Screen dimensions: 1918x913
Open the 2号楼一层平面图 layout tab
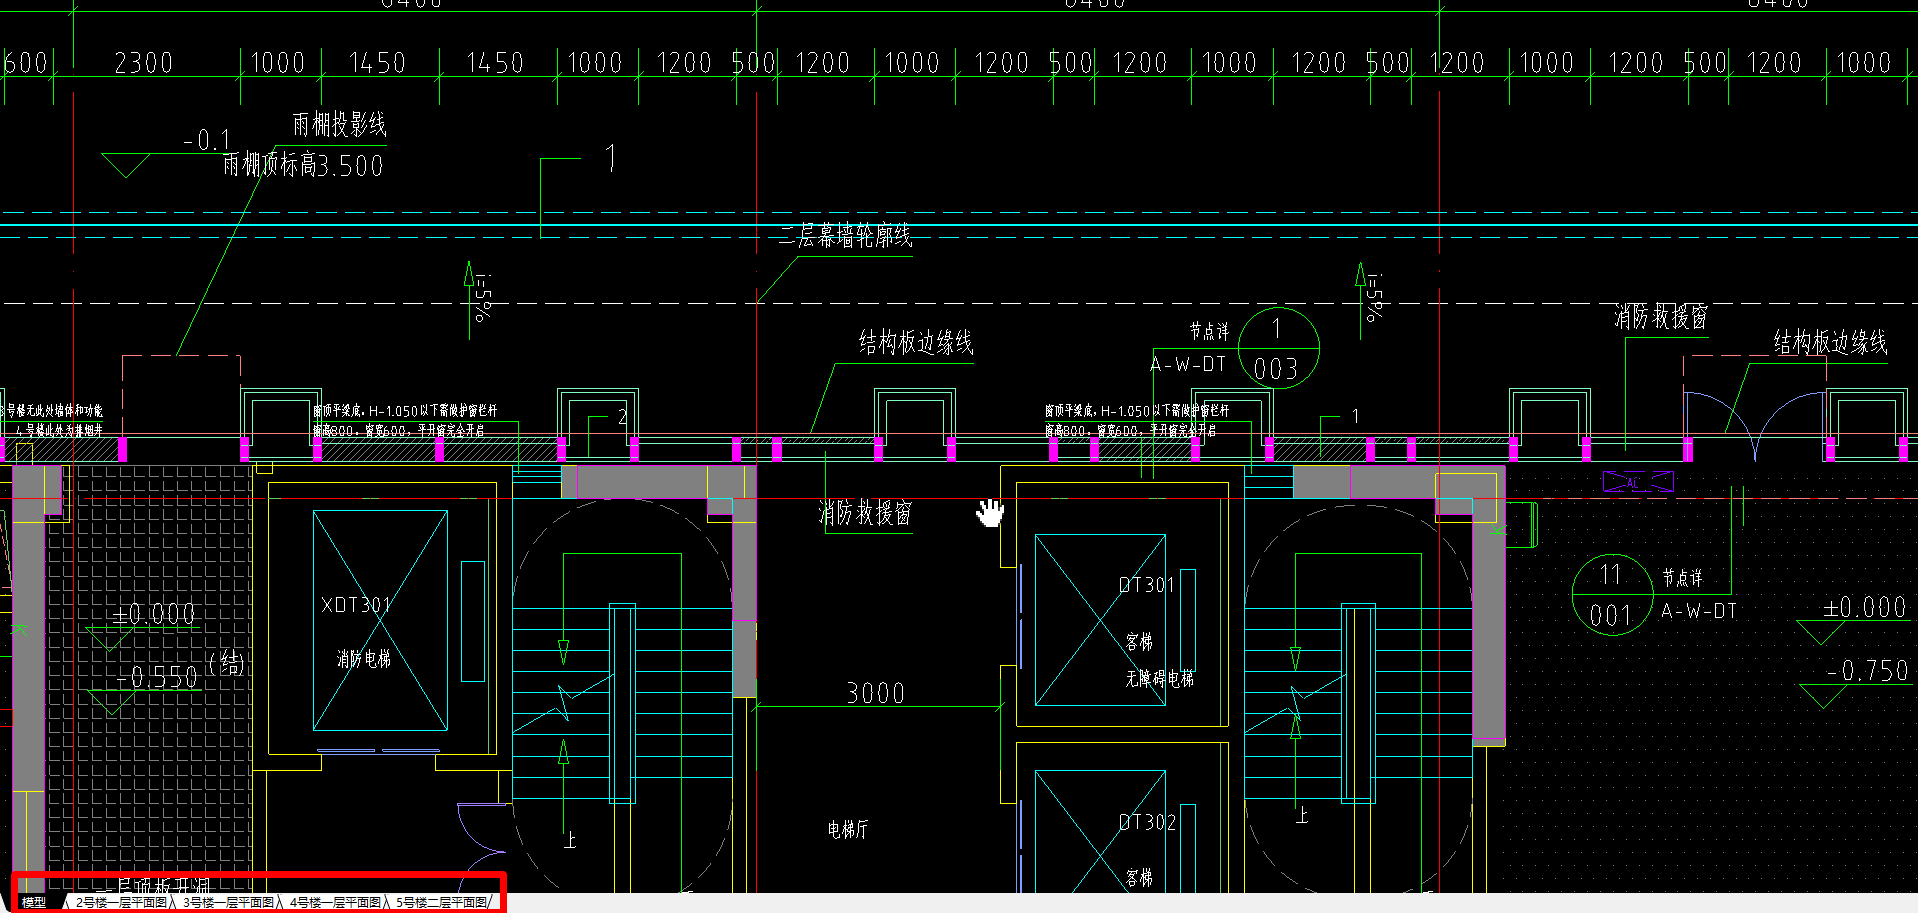click(x=121, y=902)
